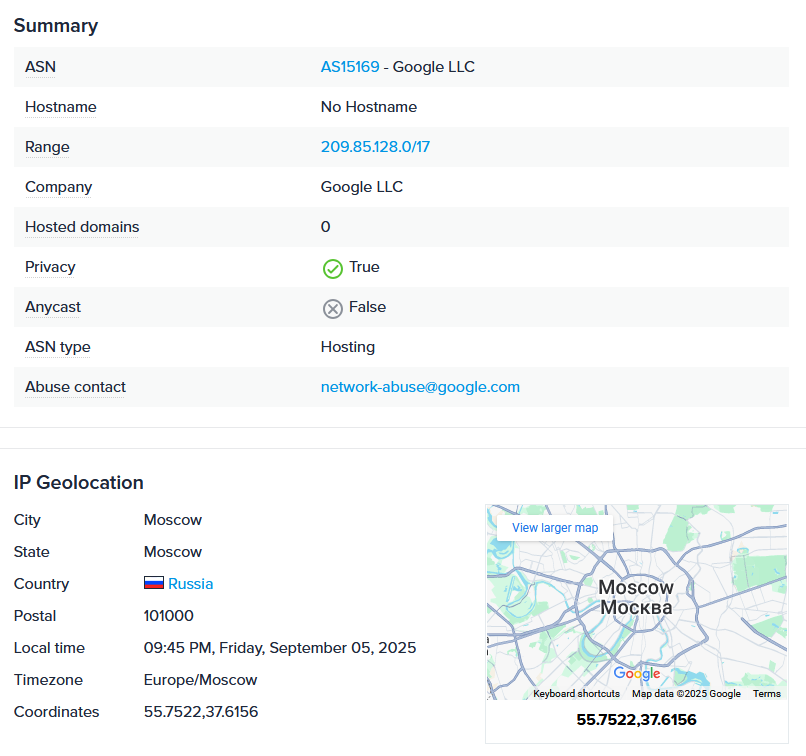Click the Abuse contact label
The image size is (806, 756).
[x=75, y=387]
